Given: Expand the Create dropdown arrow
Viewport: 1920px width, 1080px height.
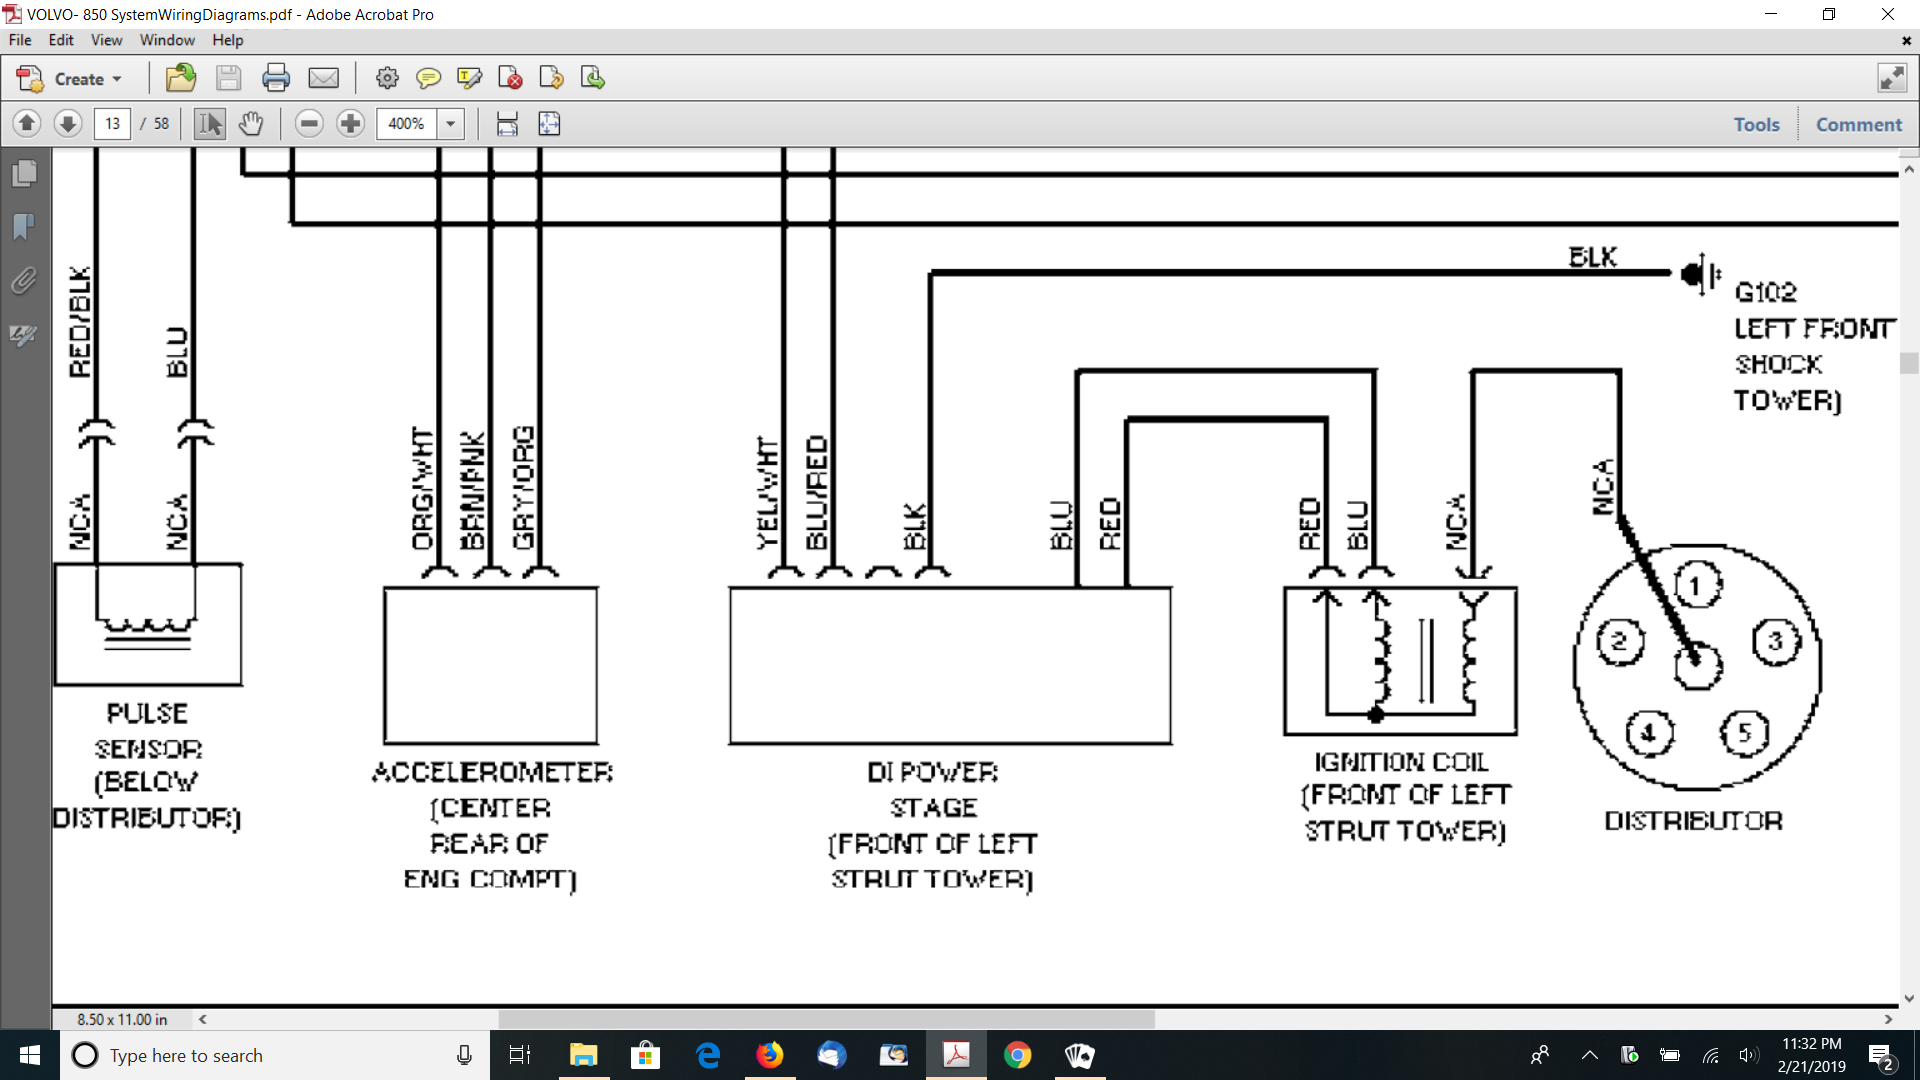Looking at the screenshot, I should [117, 79].
